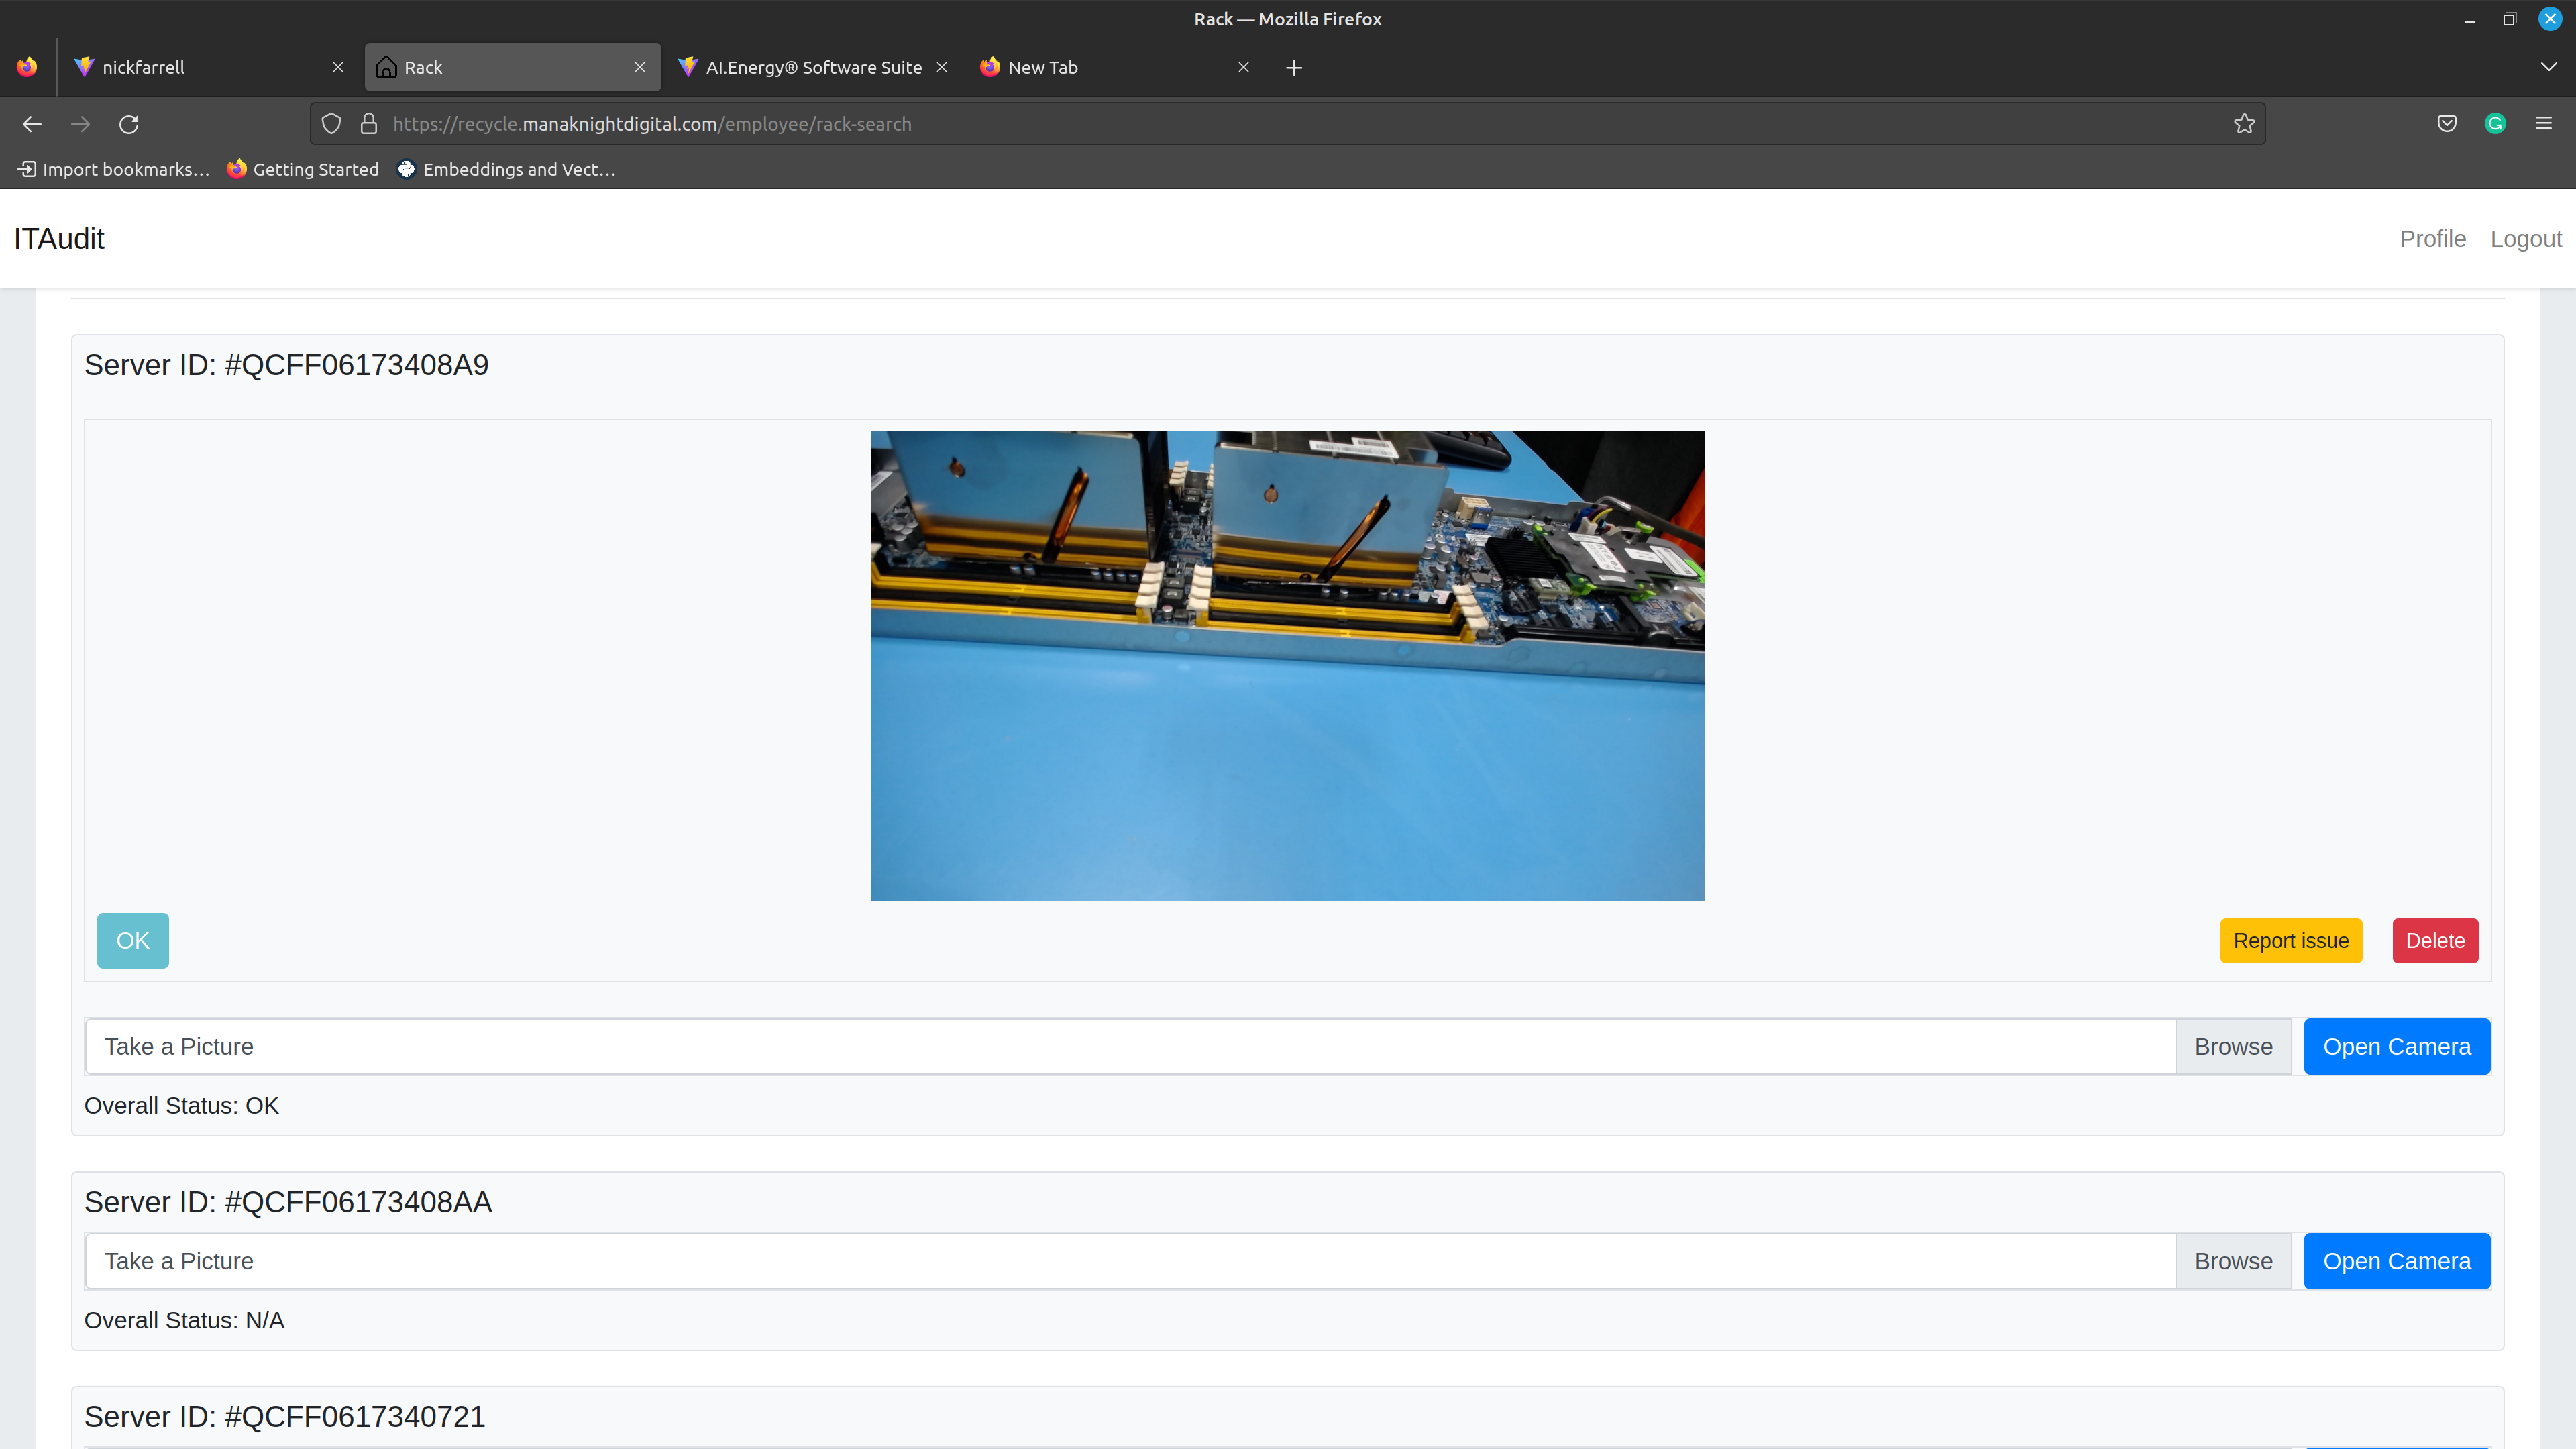
Task: Open the Profile link
Action: (x=2432, y=239)
